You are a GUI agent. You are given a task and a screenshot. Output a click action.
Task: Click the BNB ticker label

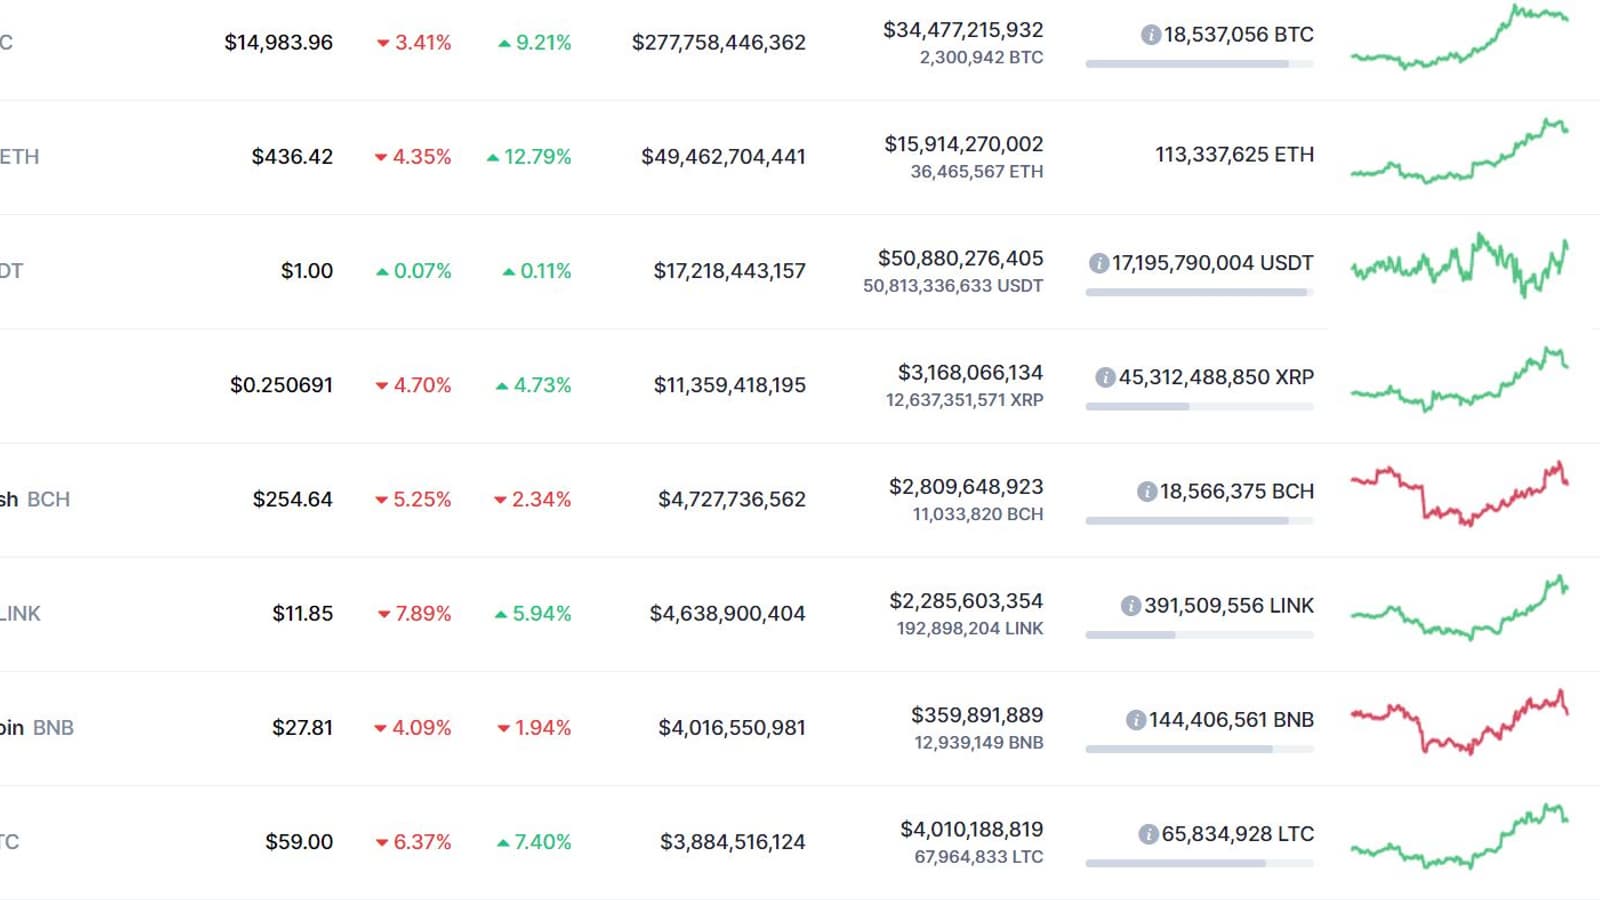pos(53,727)
